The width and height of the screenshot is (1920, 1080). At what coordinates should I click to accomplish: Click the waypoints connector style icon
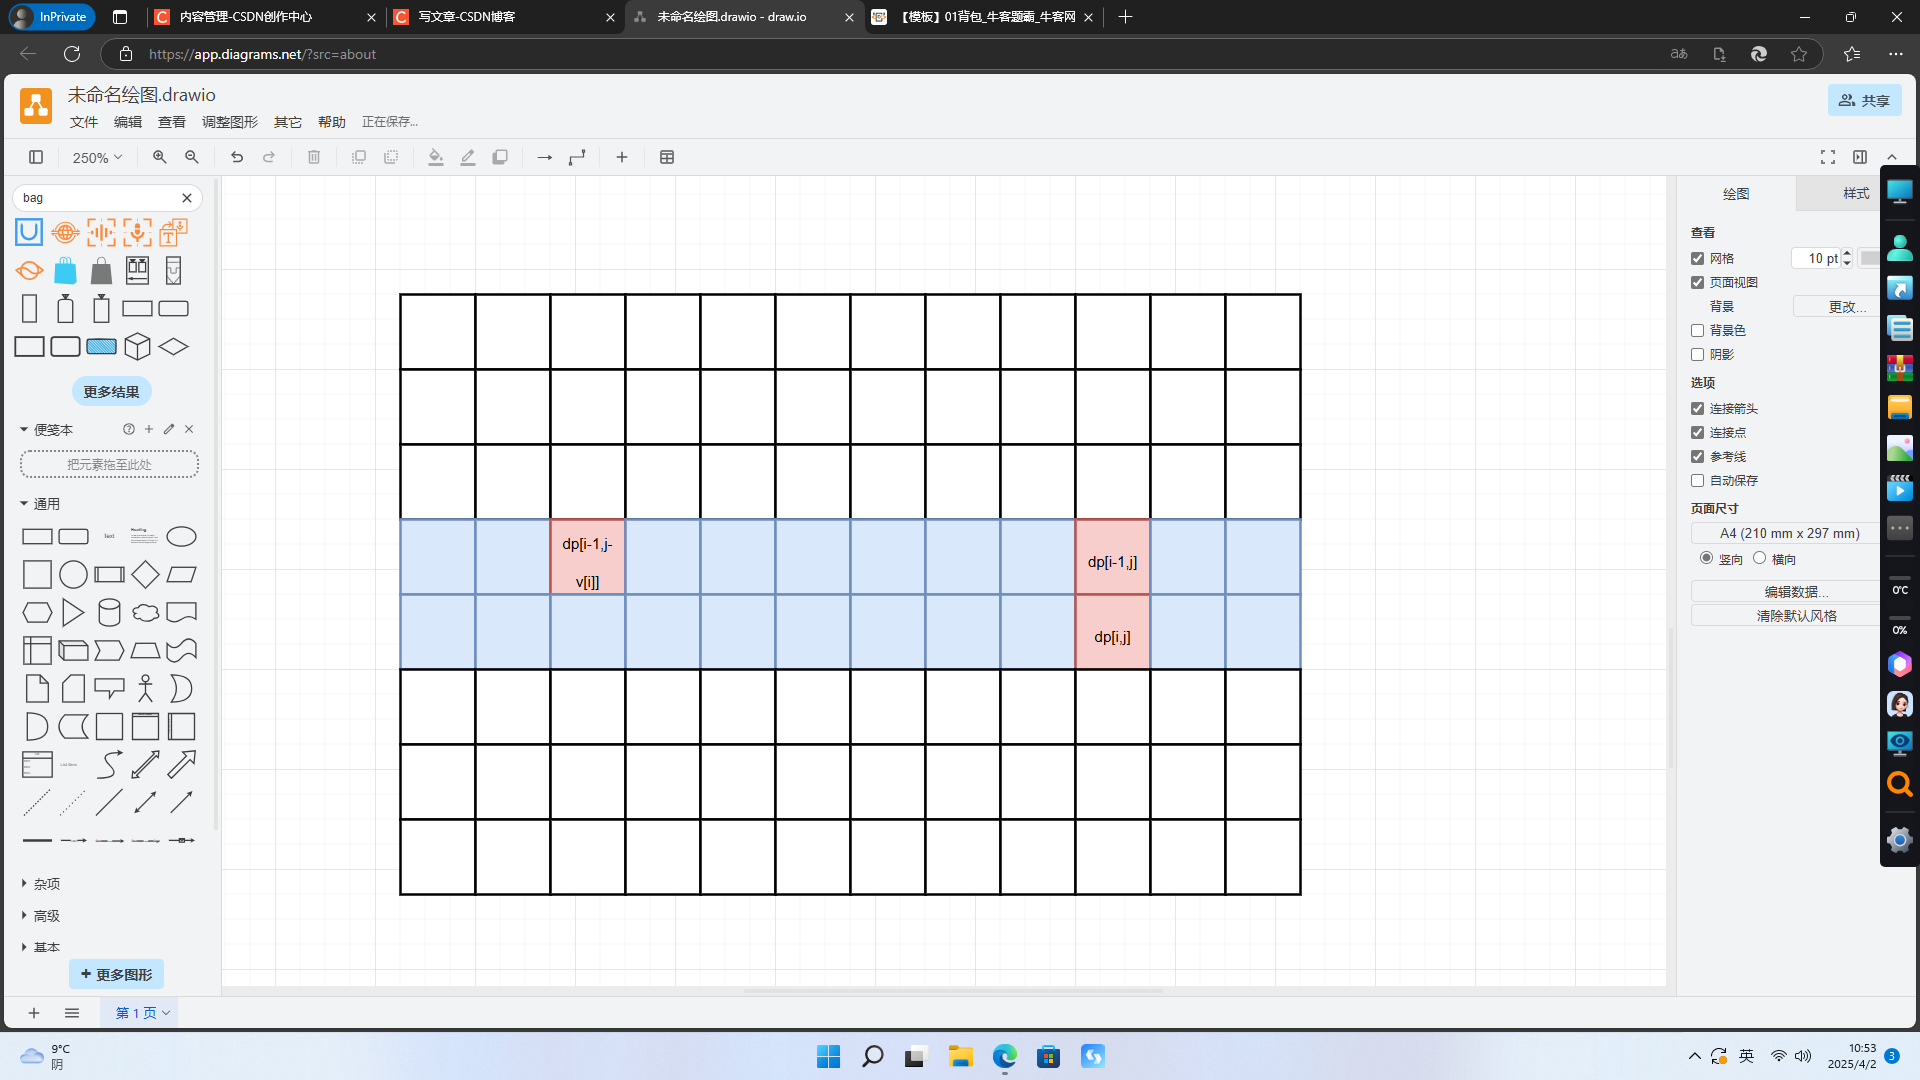pyautogui.click(x=577, y=157)
